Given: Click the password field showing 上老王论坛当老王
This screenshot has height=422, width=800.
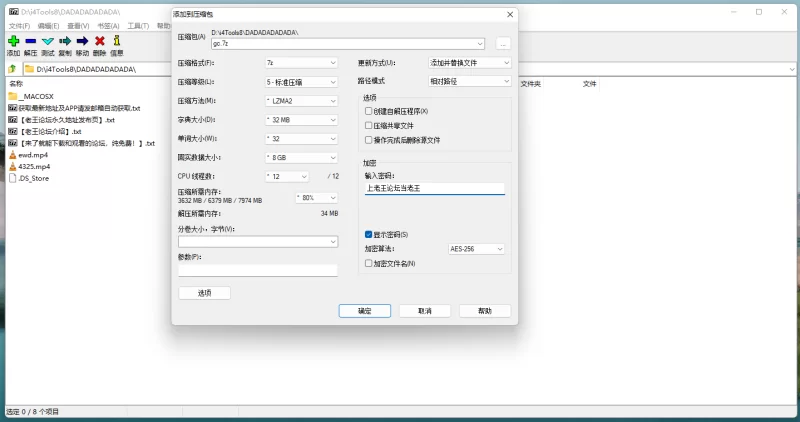Looking at the screenshot, I should 435,188.
